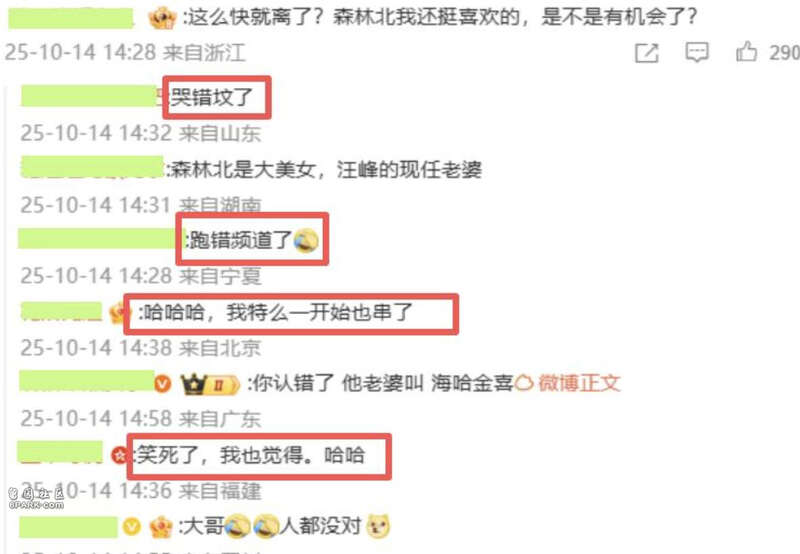The height and width of the screenshot is (554, 800).
Task: Click the crown badge next to 大哥 comment
Action: 161,526
